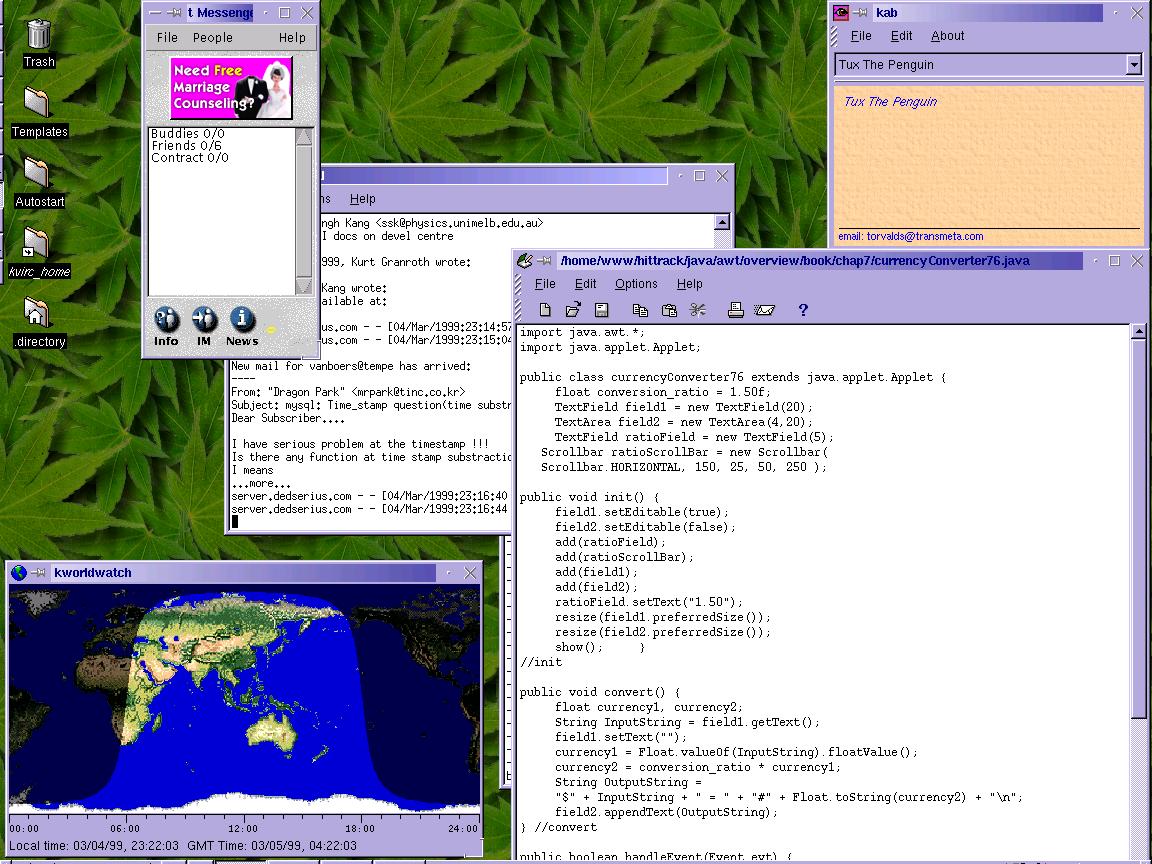The height and width of the screenshot is (864, 1152).
Task: Click editor vertical scrollbar thumb
Action: (1138, 529)
